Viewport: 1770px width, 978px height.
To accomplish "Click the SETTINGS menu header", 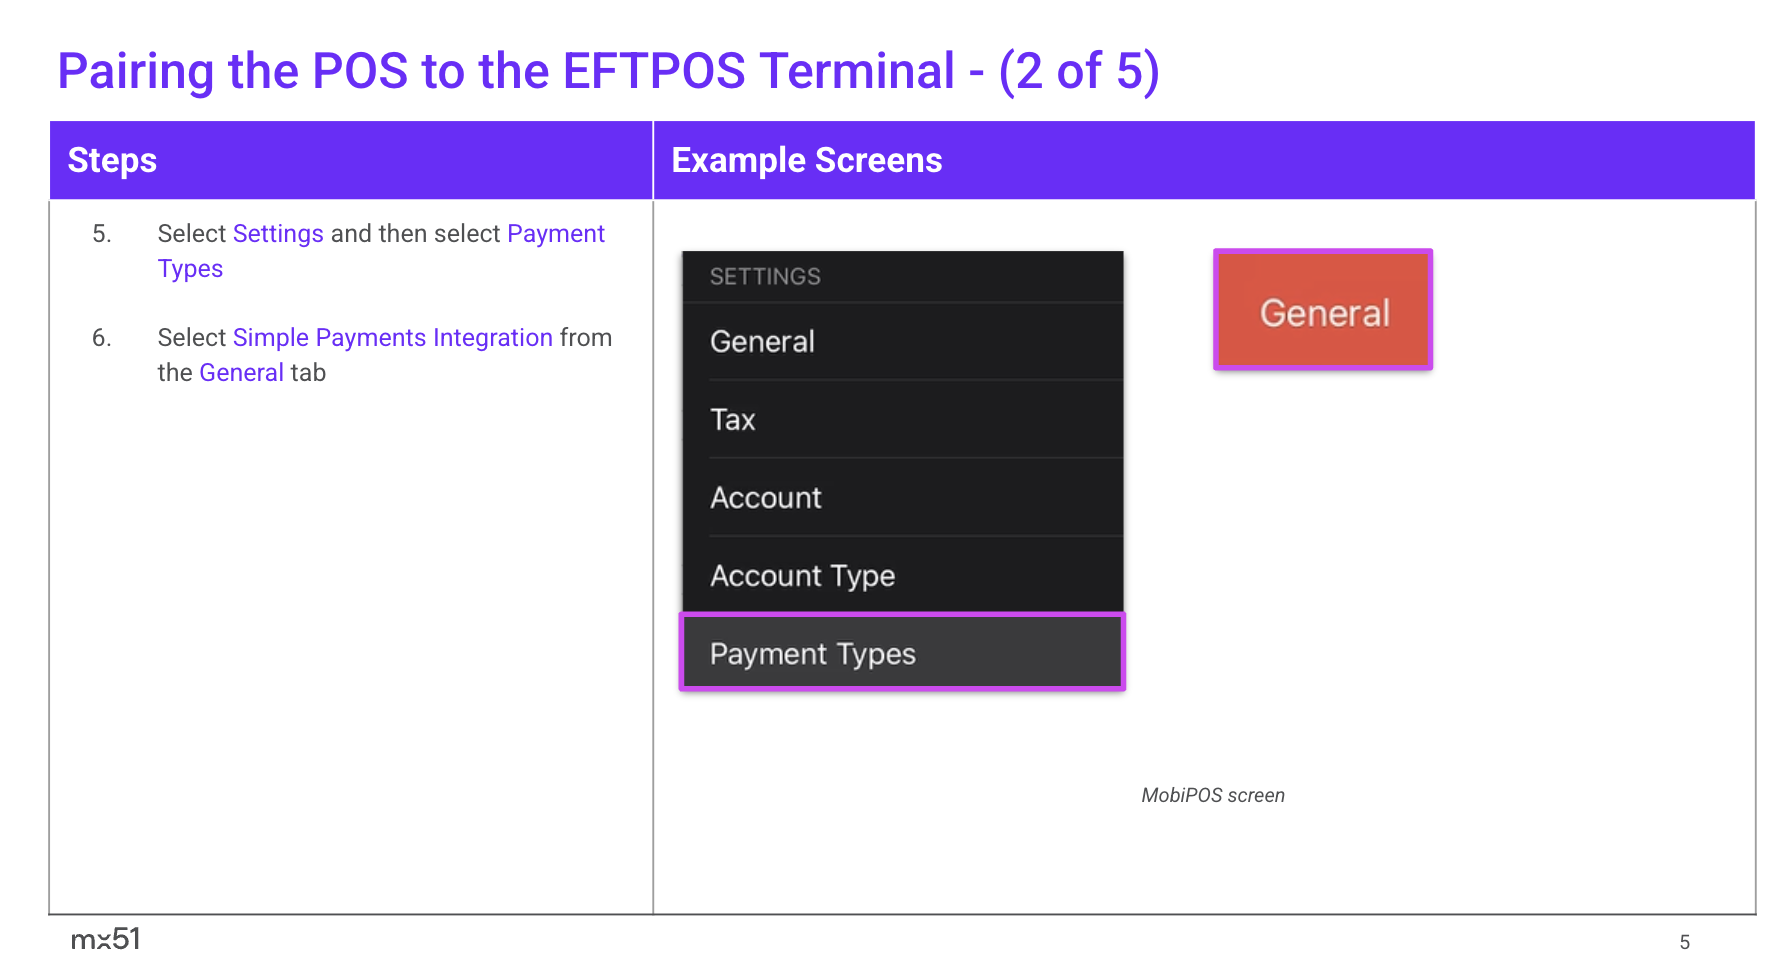I will coord(765,277).
